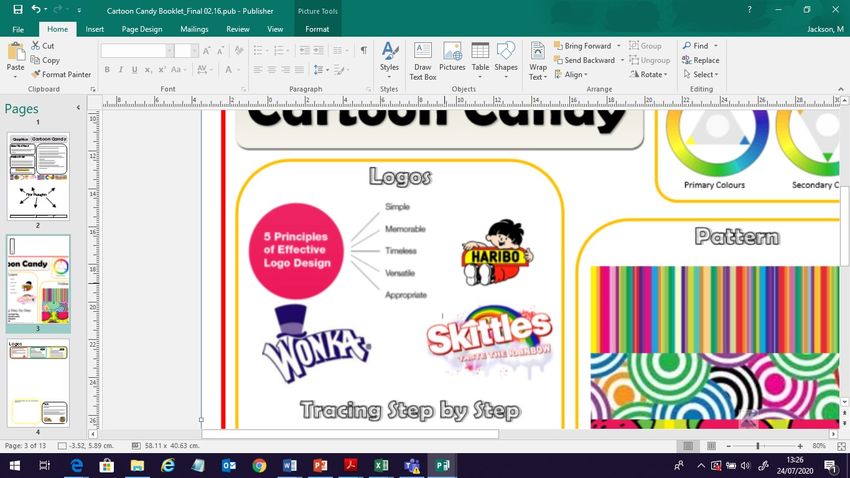The height and width of the screenshot is (478, 850).
Task: Zoom out with minus button
Action: tap(729, 445)
